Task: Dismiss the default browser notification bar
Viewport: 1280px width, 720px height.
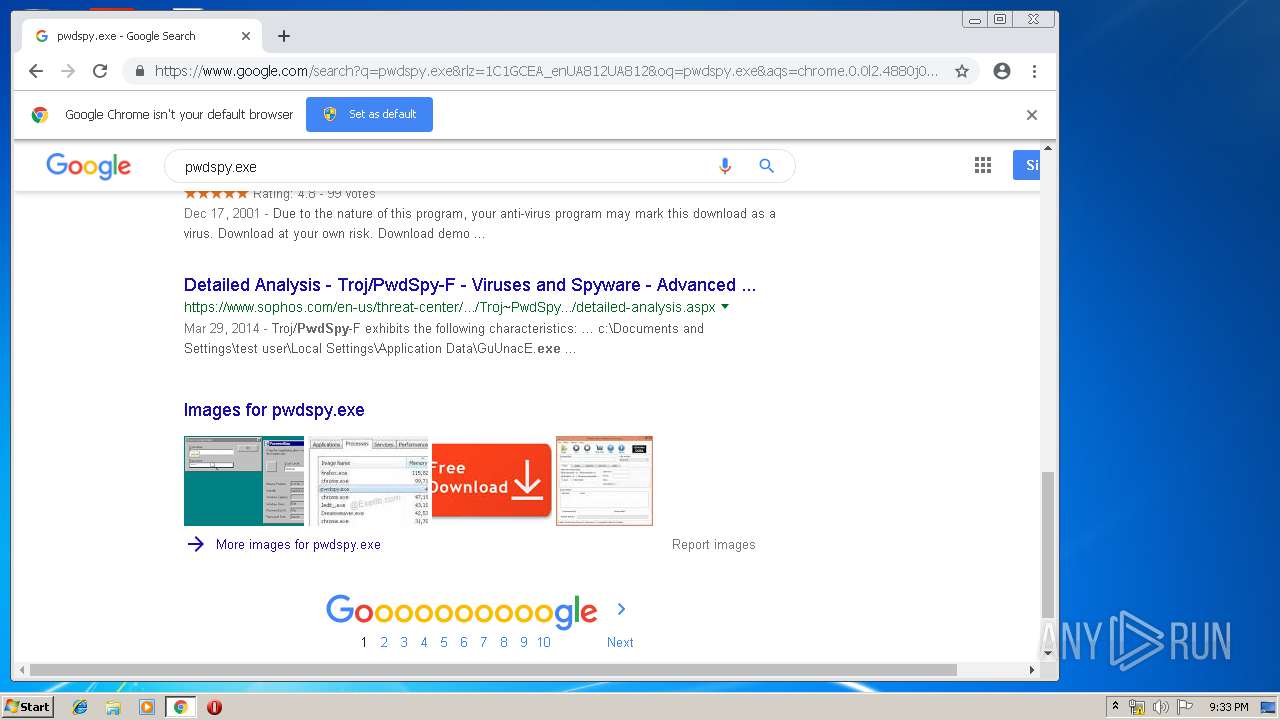Action: (1032, 115)
